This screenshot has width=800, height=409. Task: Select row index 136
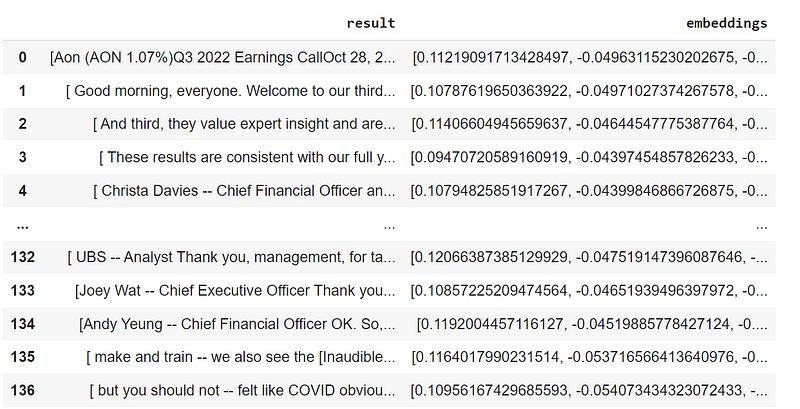22,391
